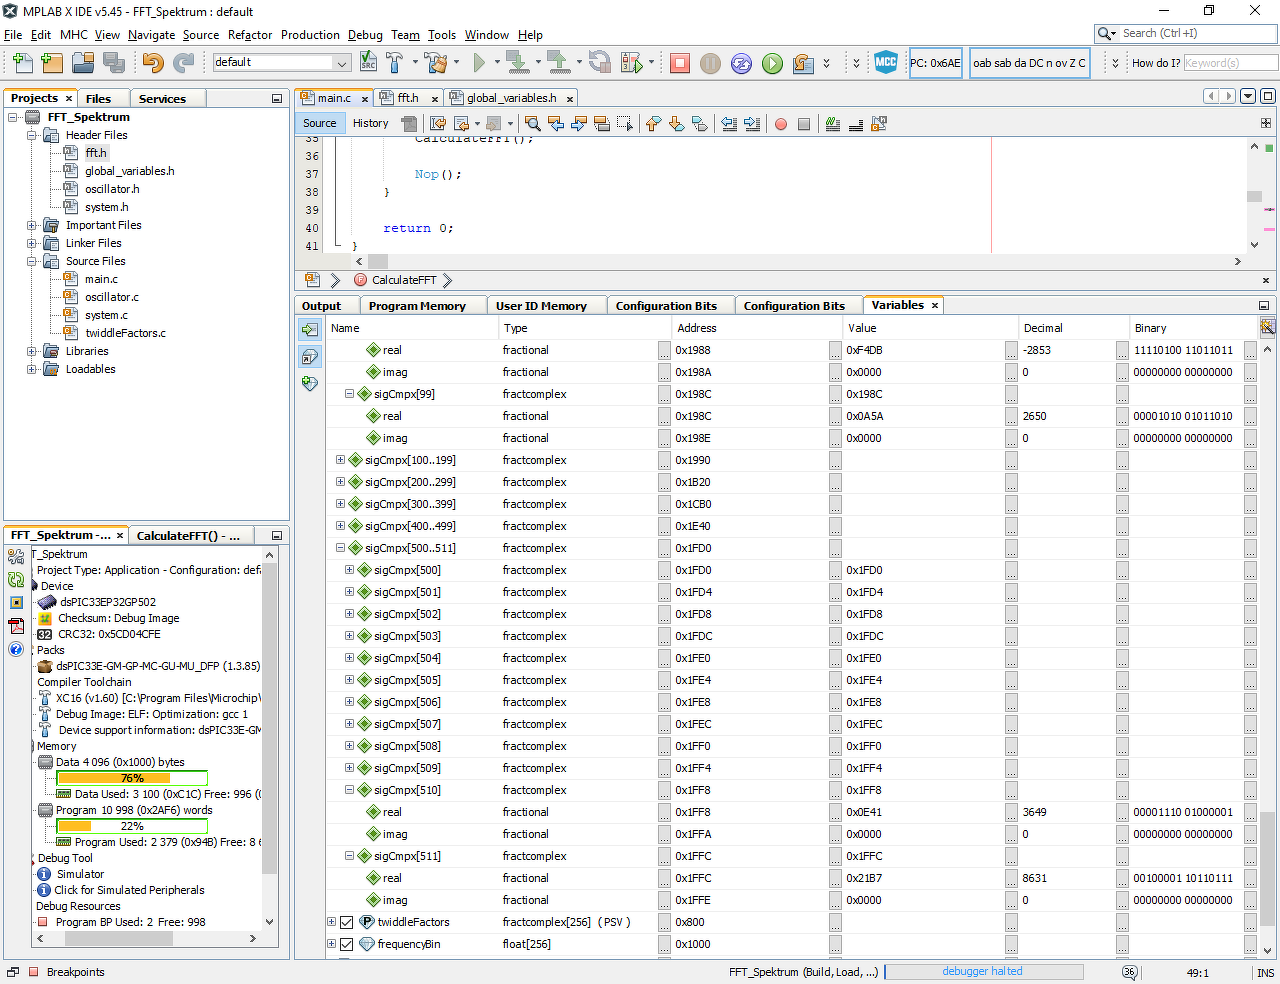The image size is (1280, 984).
Task: Open the configuration dropdown showing default
Action: 281,63
